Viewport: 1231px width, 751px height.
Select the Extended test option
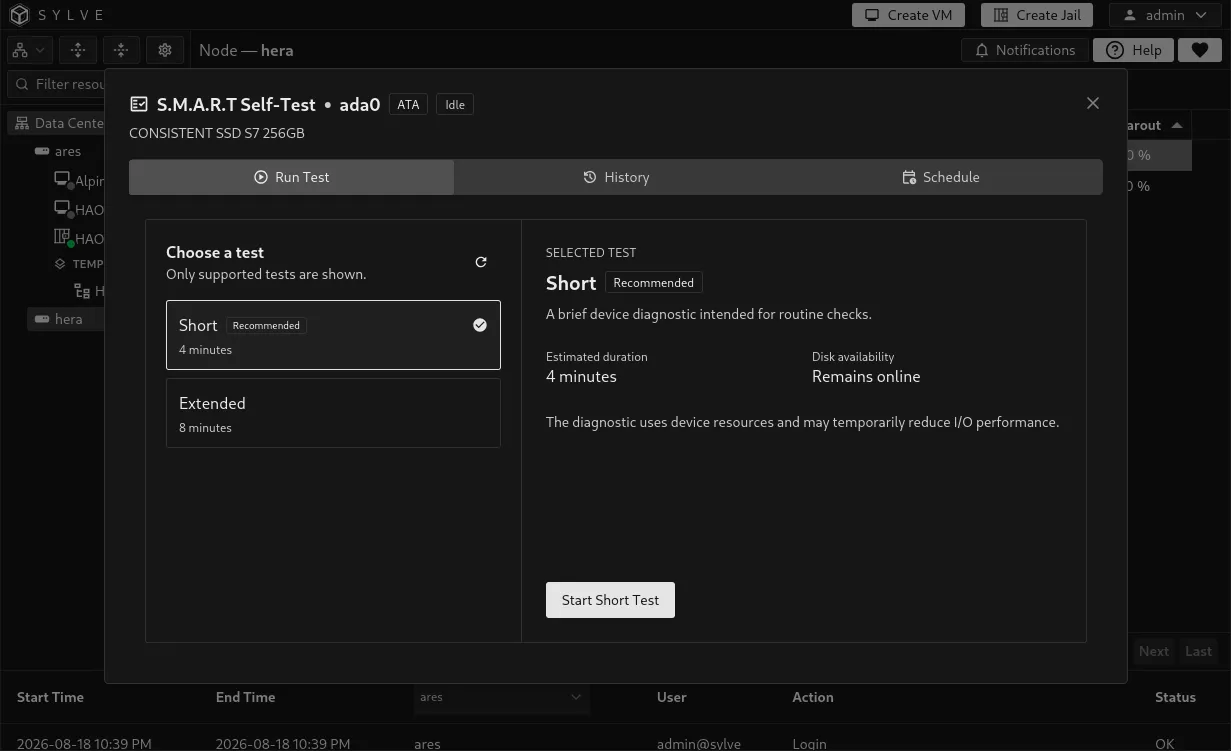tap(333, 413)
